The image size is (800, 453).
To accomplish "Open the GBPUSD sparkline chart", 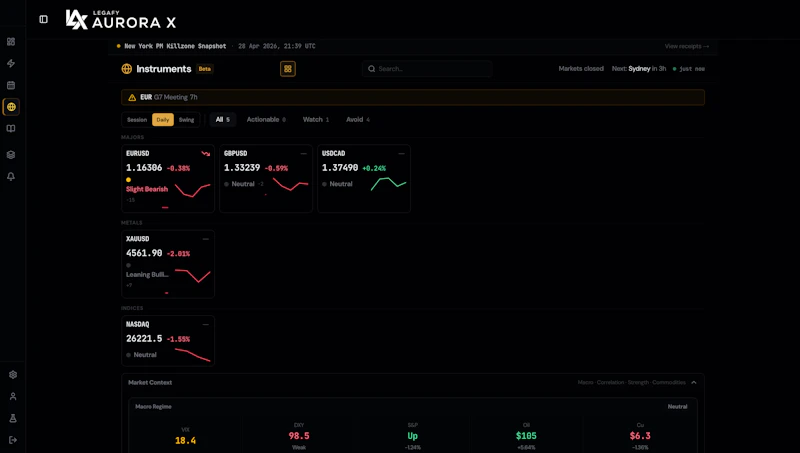I will (x=291, y=184).
